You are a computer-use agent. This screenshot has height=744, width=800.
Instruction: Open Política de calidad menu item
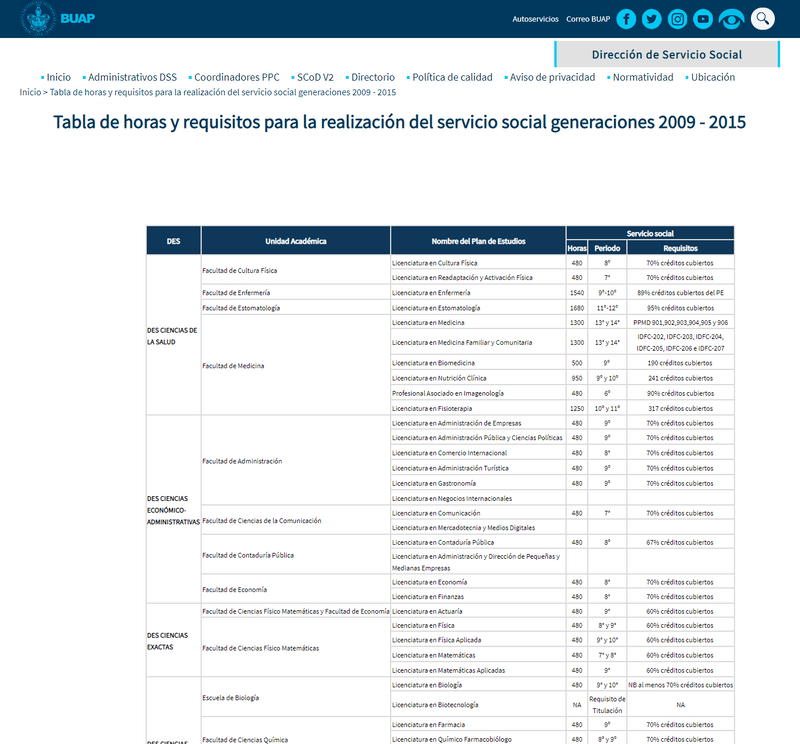[x=452, y=77]
